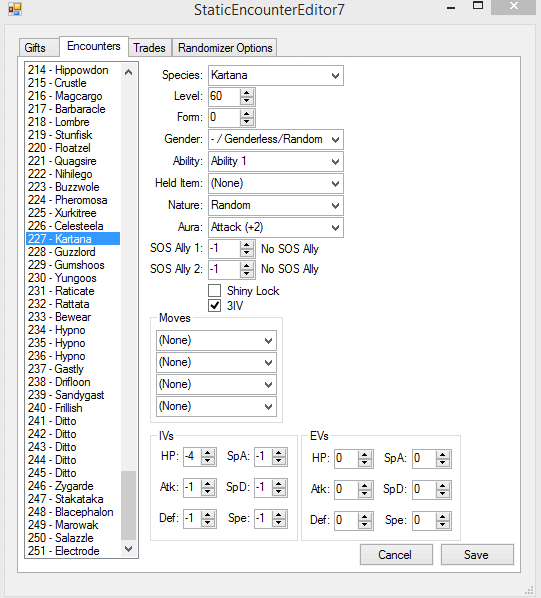Decrease Level with the down arrow
Screen dimensions: 541x598
click(247, 101)
